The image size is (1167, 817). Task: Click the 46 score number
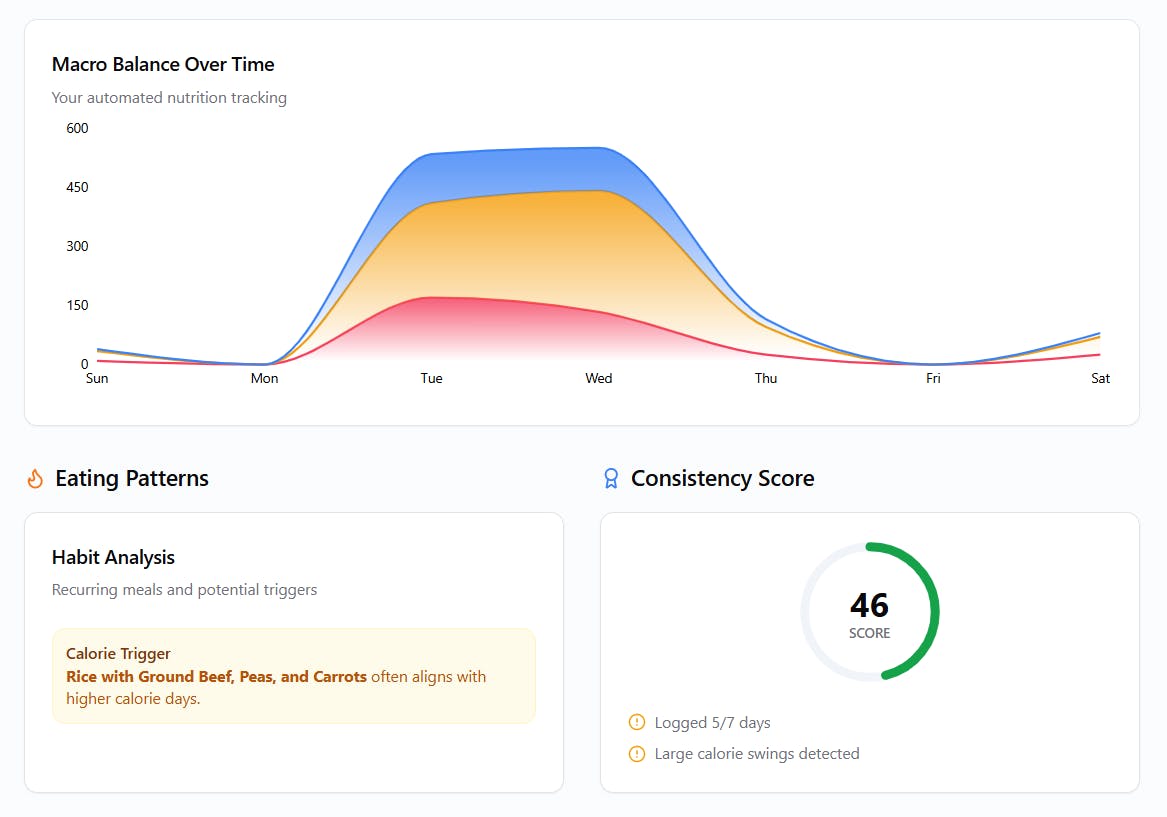pos(869,605)
